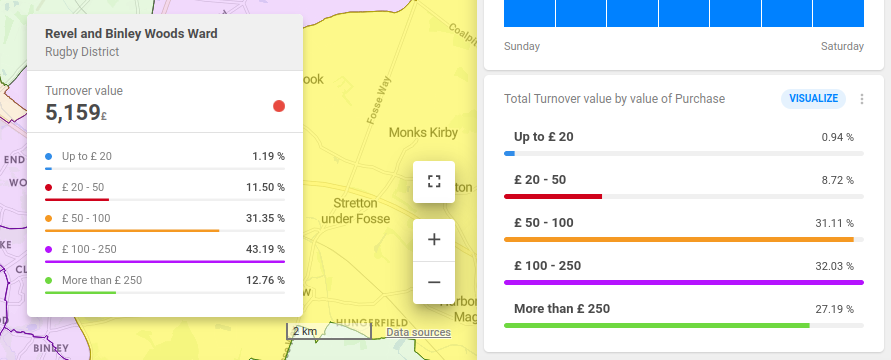891x360 pixels.
Task: Click the Saturday bar in weekly chart
Action: click(838, 13)
